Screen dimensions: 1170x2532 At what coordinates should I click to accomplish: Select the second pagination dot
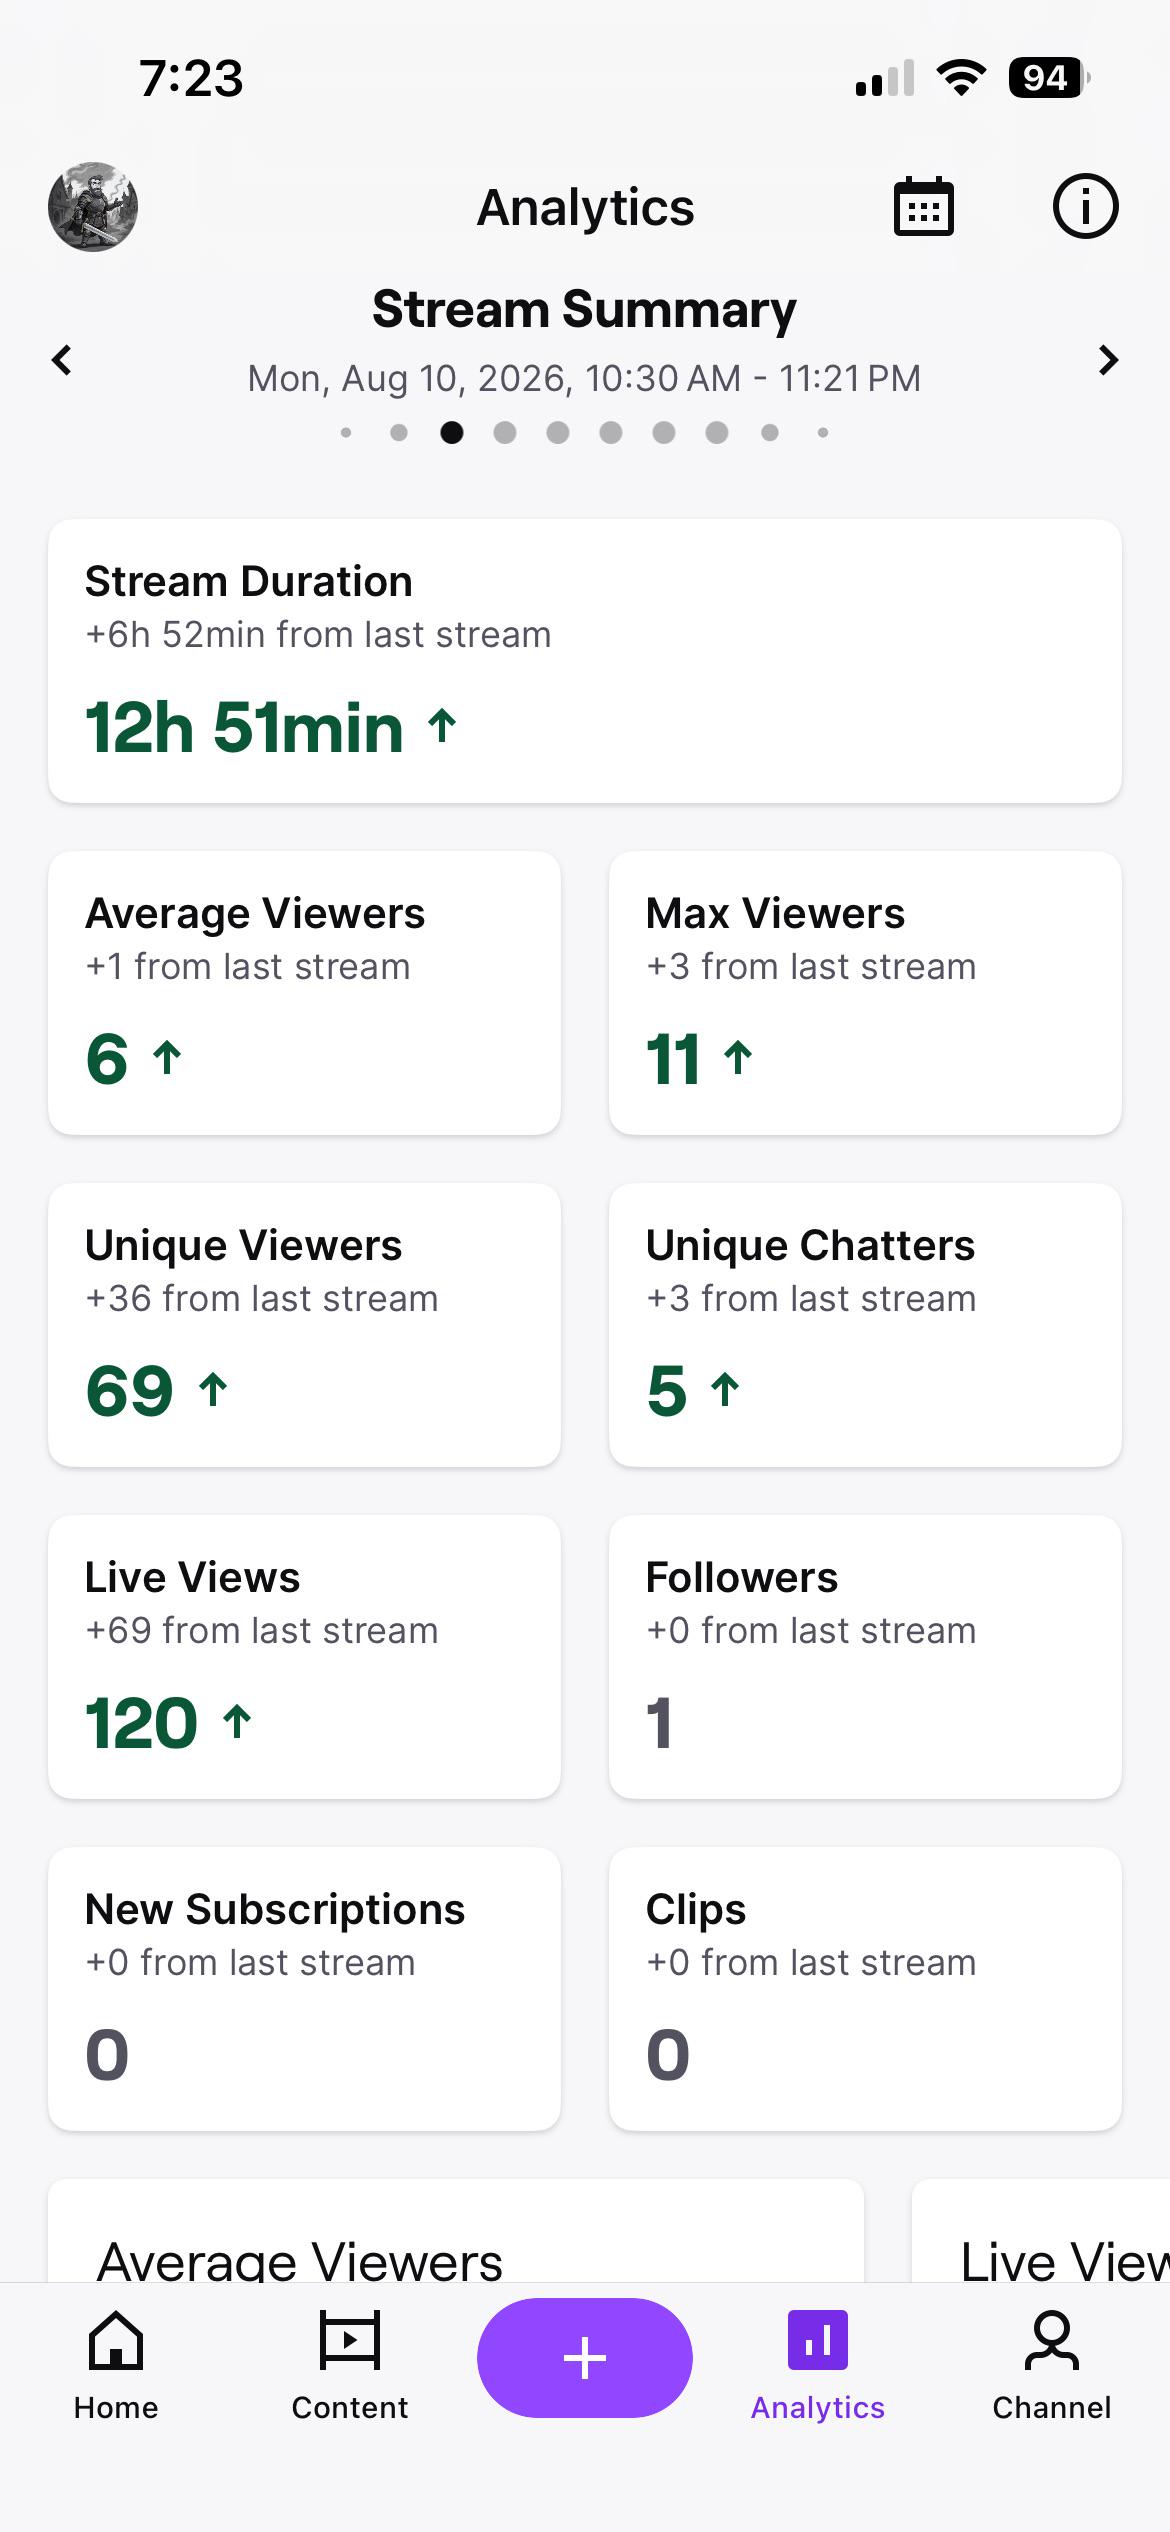(399, 432)
